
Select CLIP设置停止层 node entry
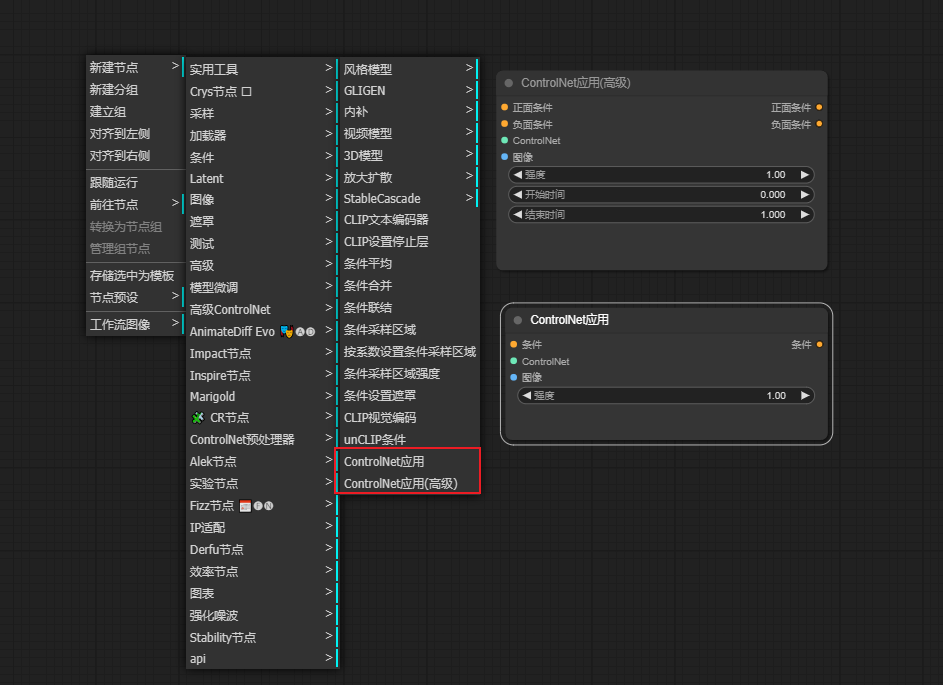(x=408, y=242)
